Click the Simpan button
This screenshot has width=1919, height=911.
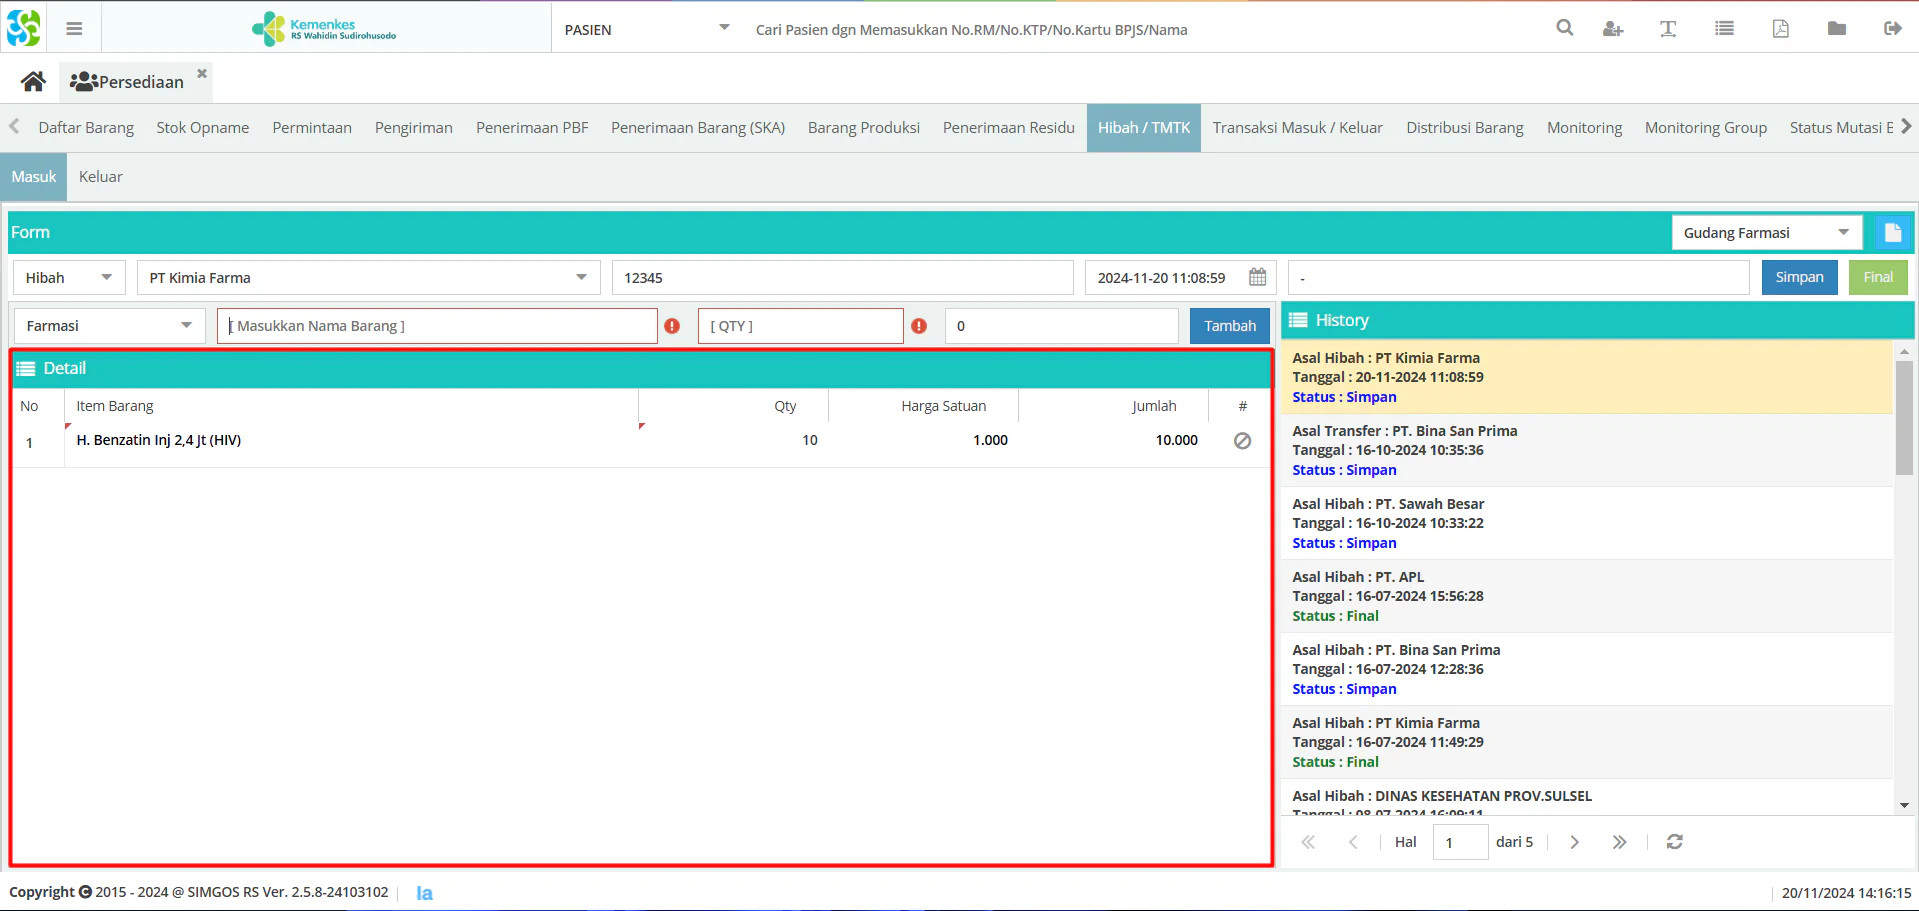tap(1799, 277)
